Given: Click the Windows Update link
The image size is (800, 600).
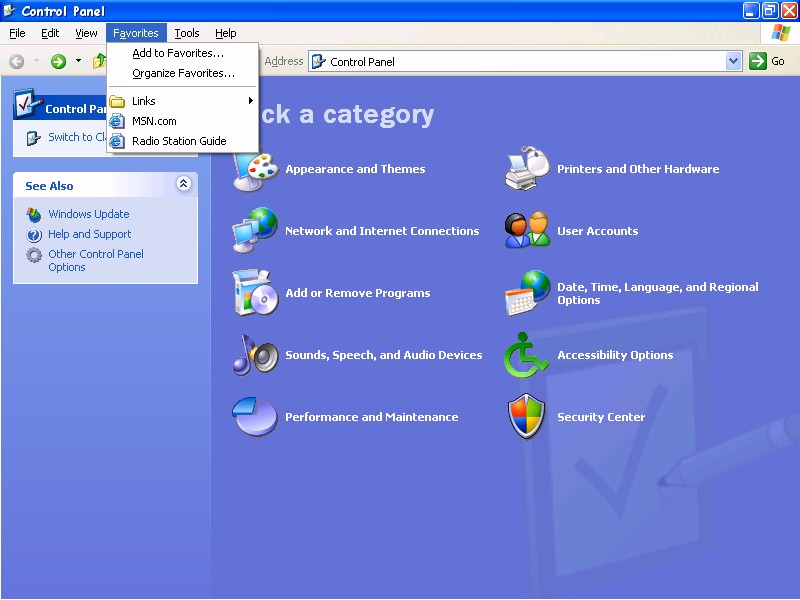Looking at the screenshot, I should [88, 214].
